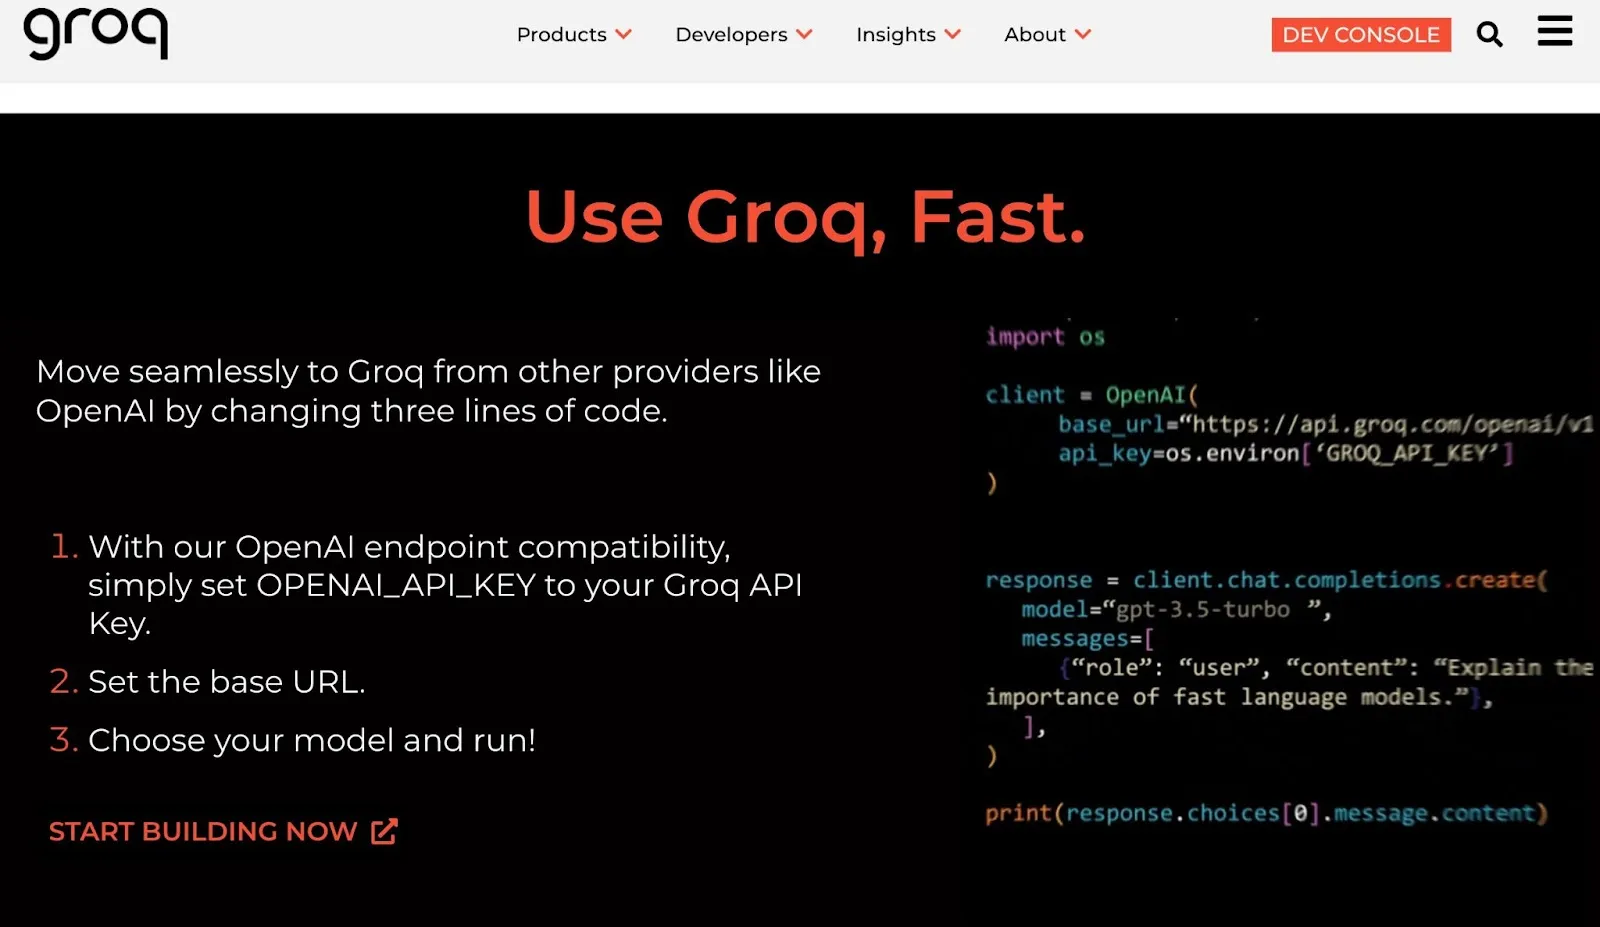Open the Products menu item
1600x927 pixels.
coord(562,34)
